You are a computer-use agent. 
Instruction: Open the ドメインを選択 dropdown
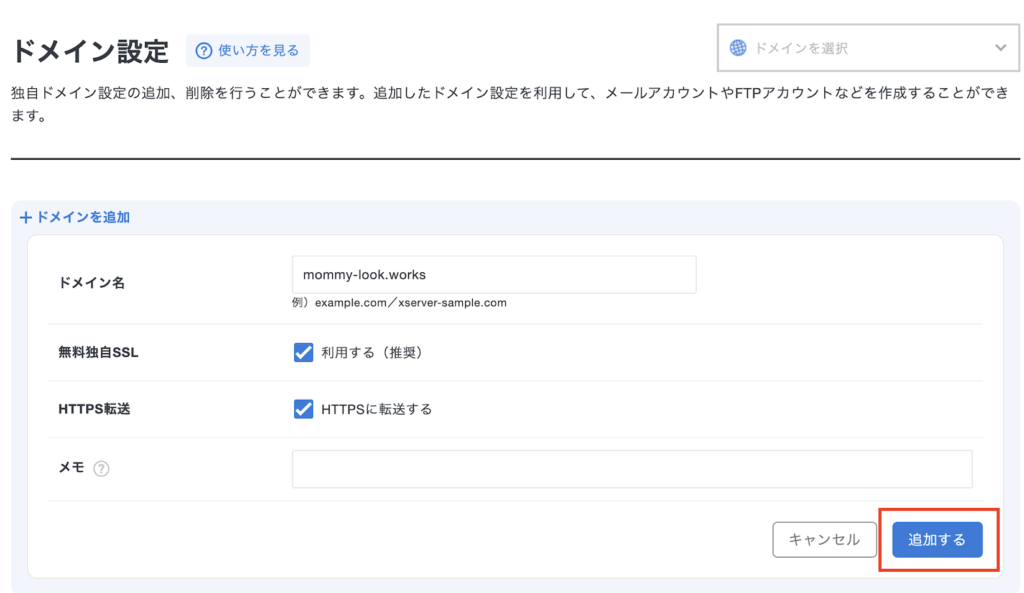point(867,48)
